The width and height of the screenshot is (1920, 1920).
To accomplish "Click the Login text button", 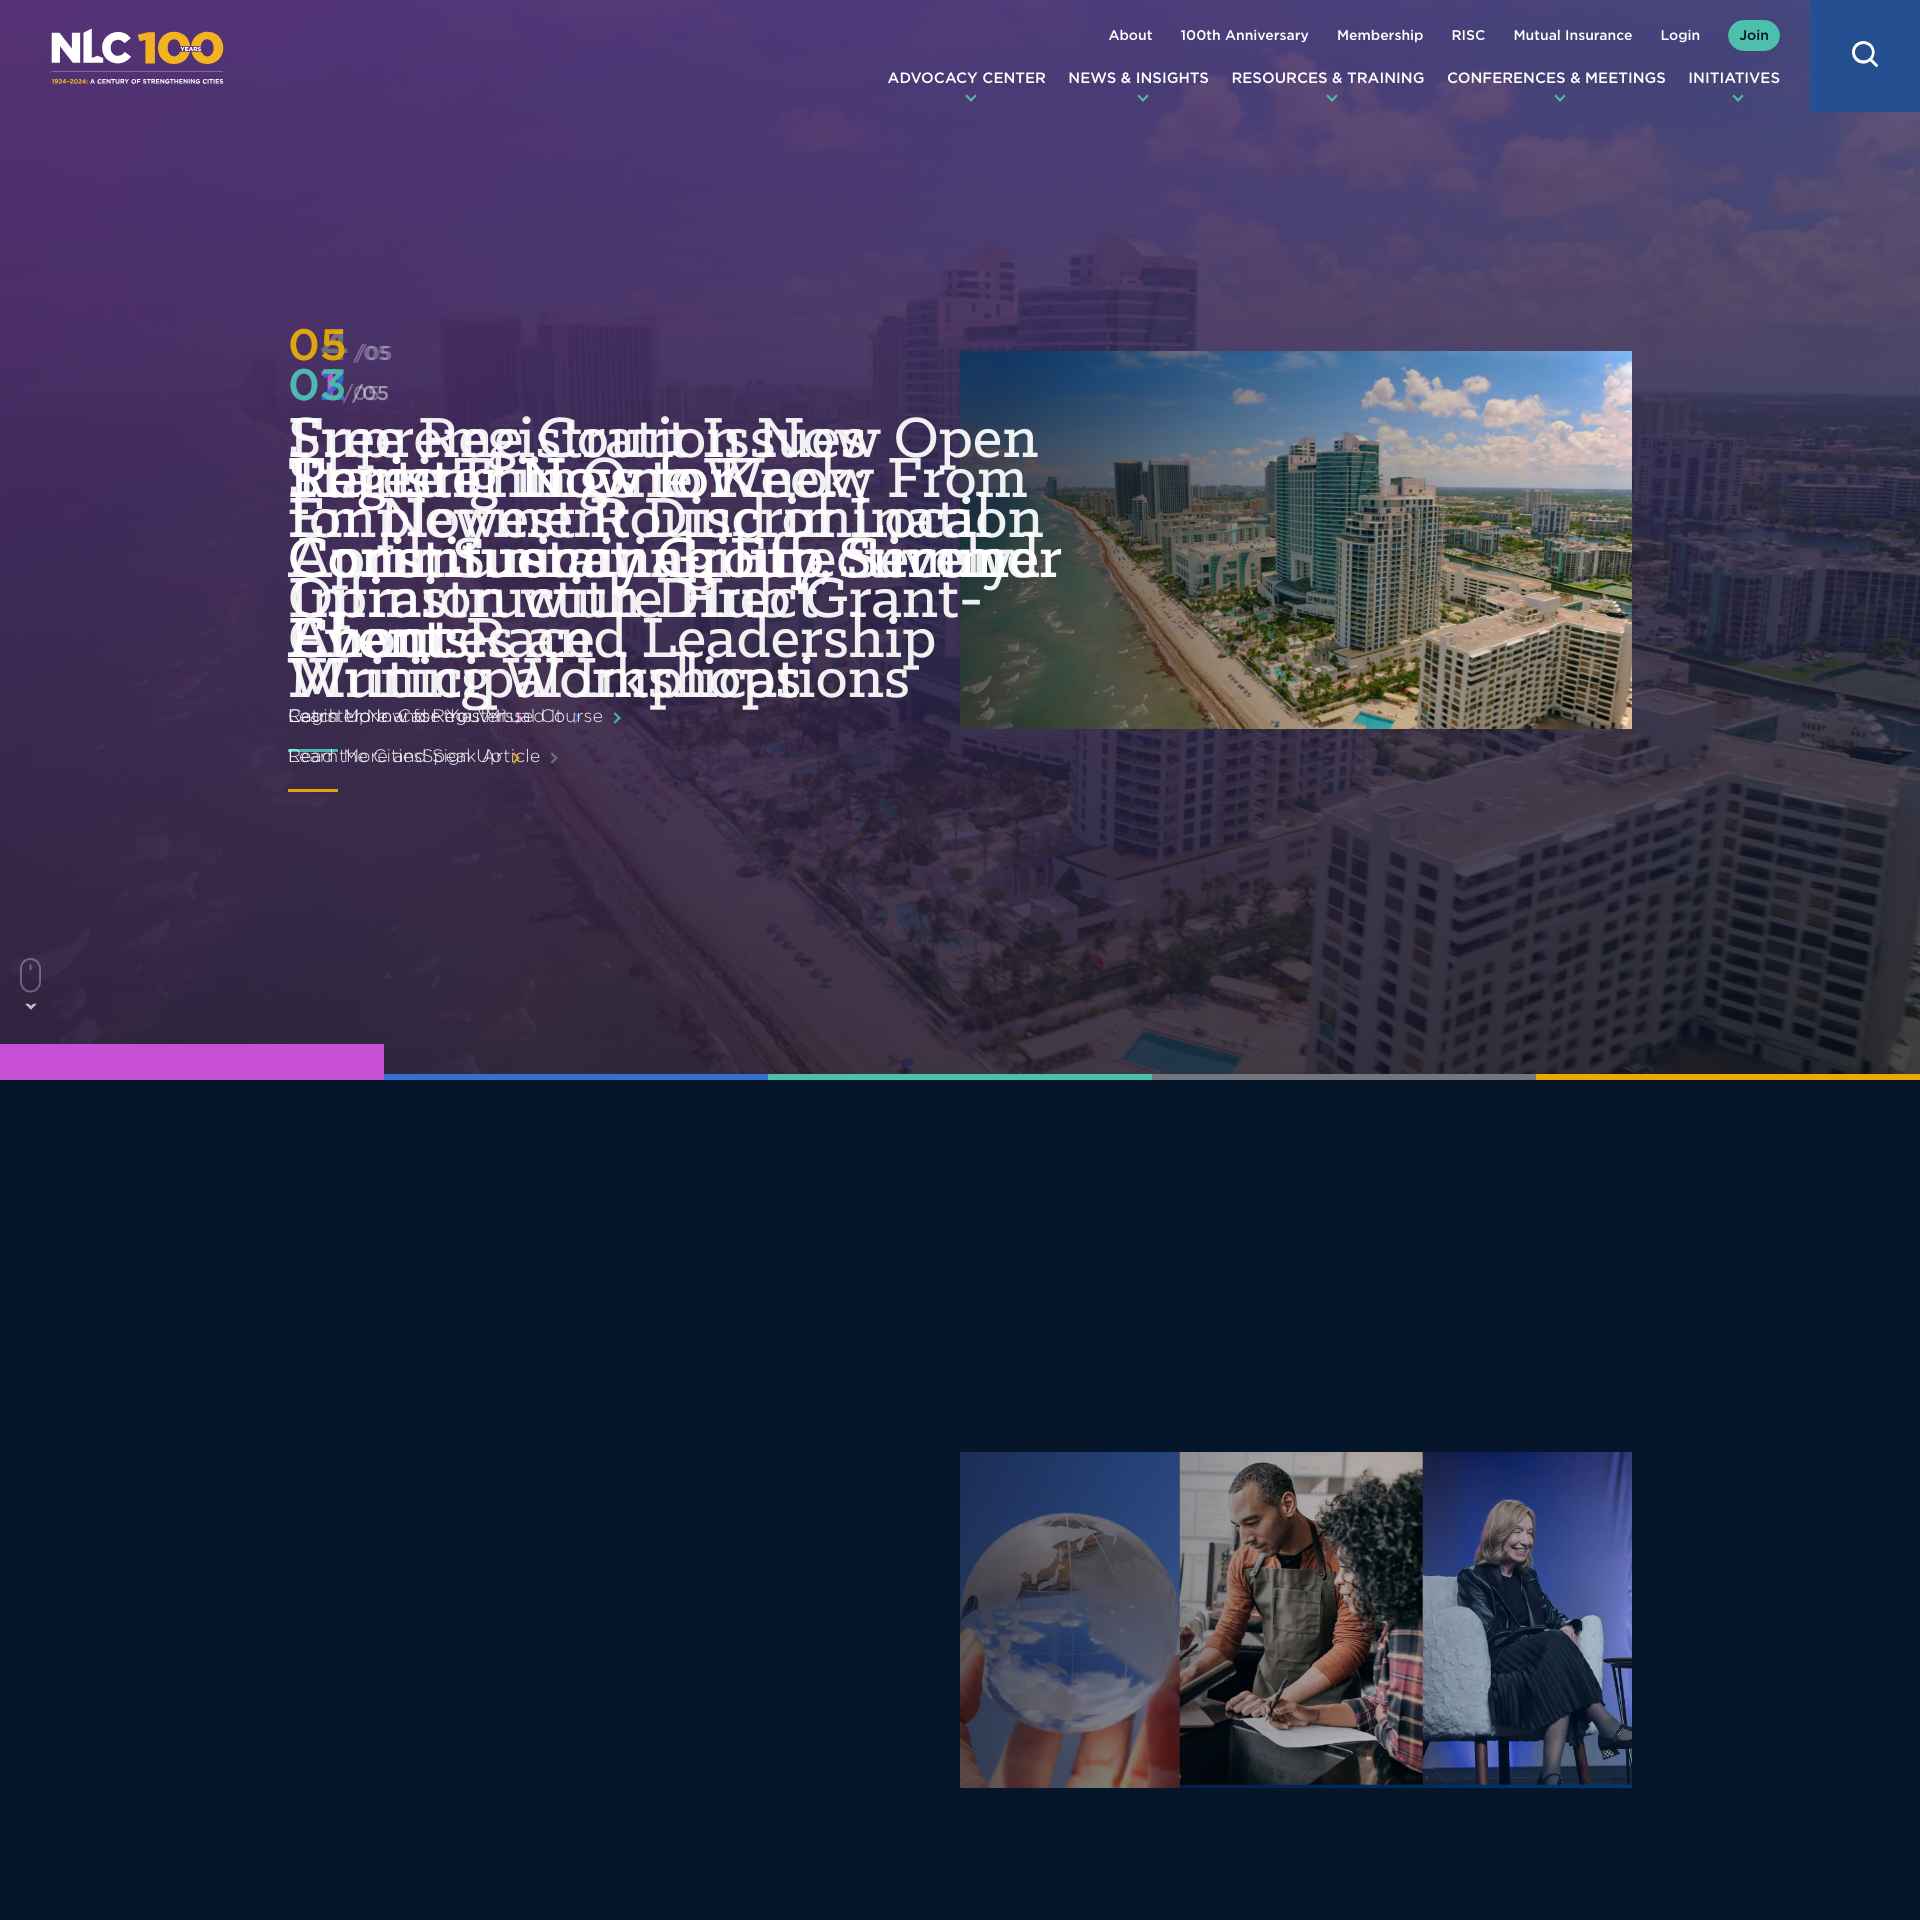I will (x=1679, y=35).
